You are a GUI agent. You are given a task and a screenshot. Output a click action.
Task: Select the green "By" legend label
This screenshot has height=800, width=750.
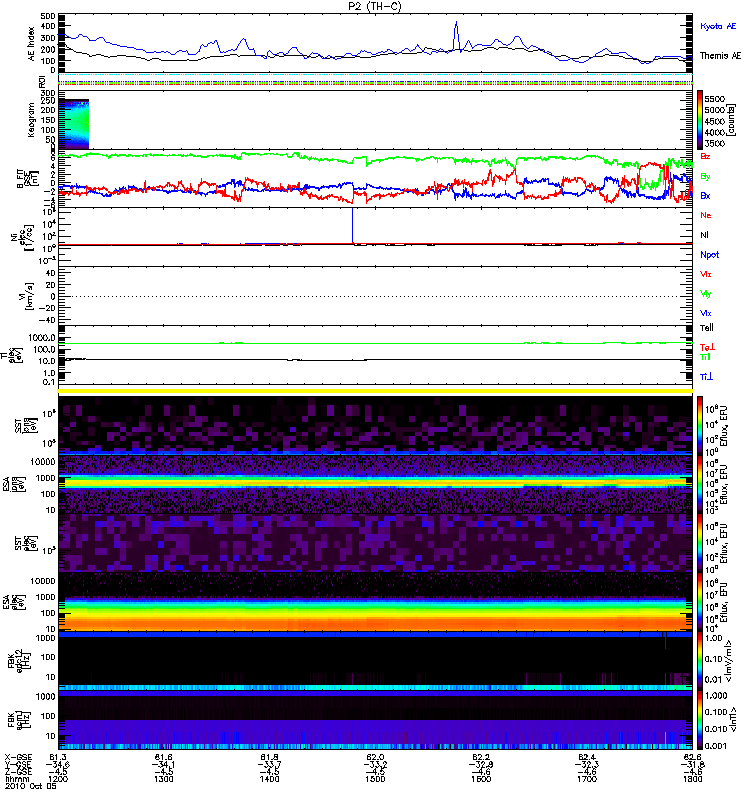(705, 176)
